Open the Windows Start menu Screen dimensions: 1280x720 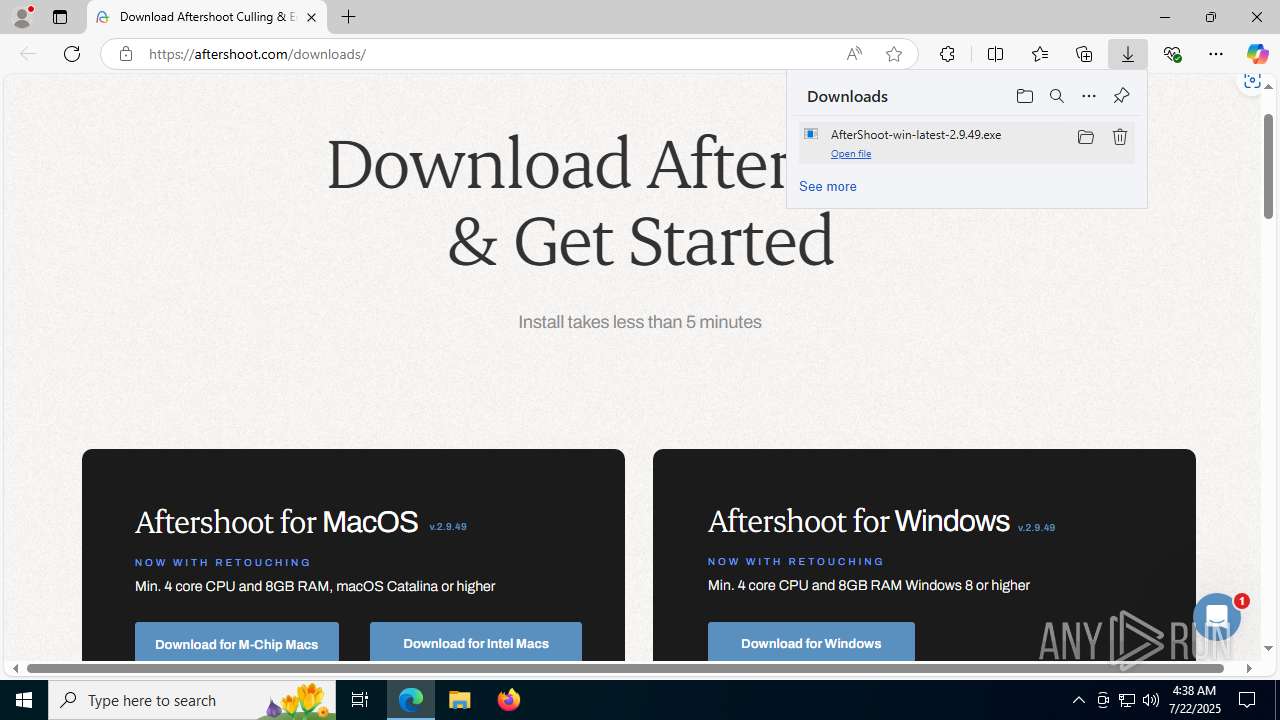coord(24,700)
